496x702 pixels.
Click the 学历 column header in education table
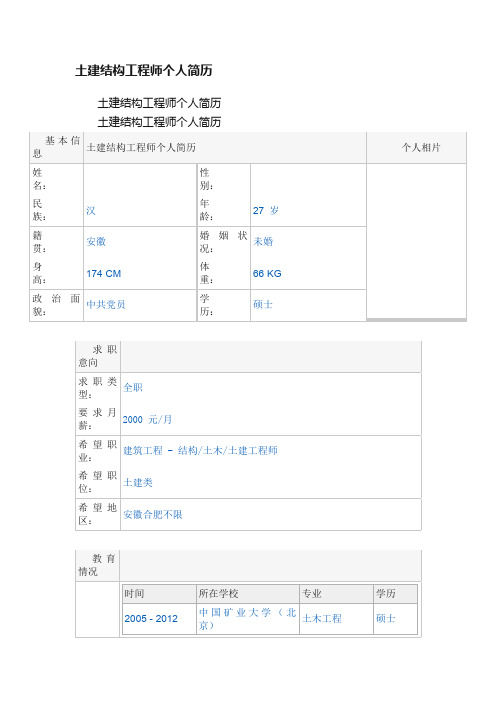coord(396,594)
